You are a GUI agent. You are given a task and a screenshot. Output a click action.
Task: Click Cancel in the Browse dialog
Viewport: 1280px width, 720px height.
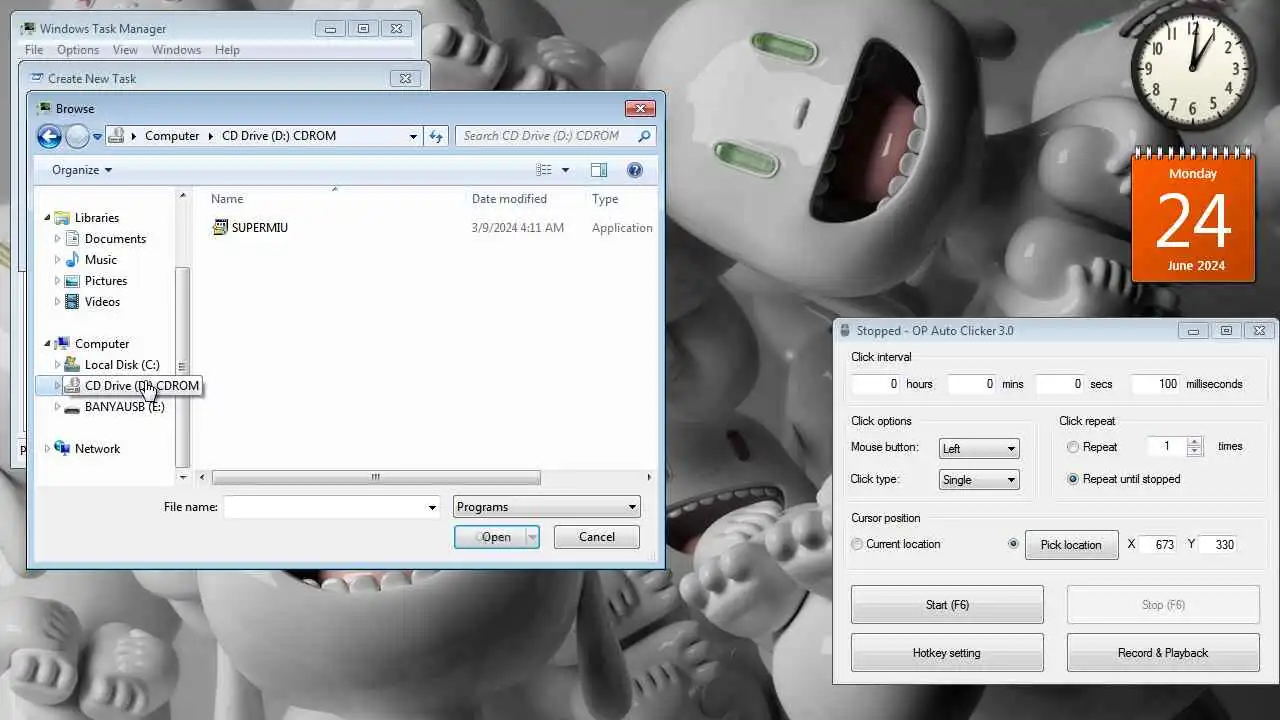click(x=597, y=537)
